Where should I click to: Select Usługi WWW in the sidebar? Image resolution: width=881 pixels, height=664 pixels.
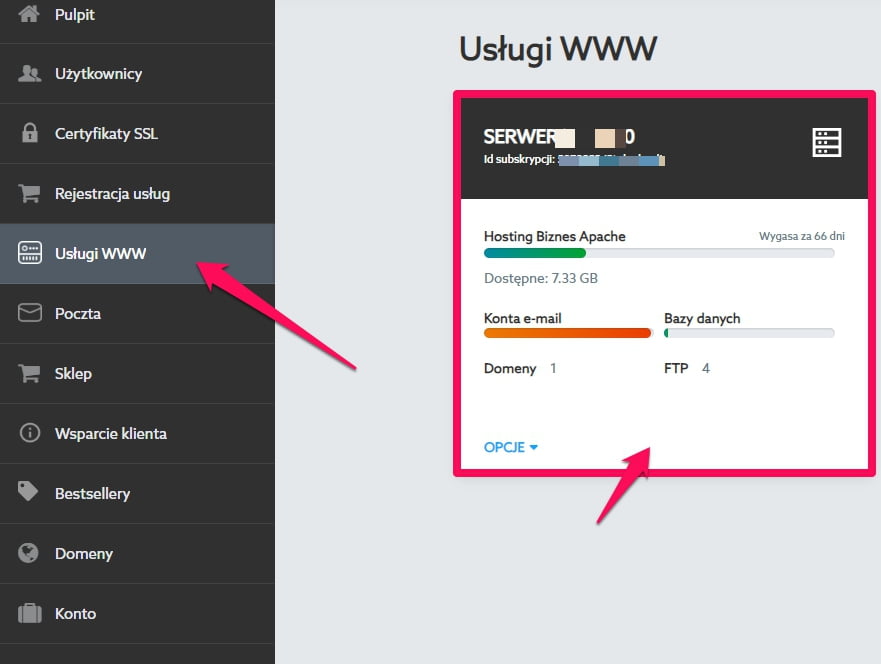(x=137, y=254)
